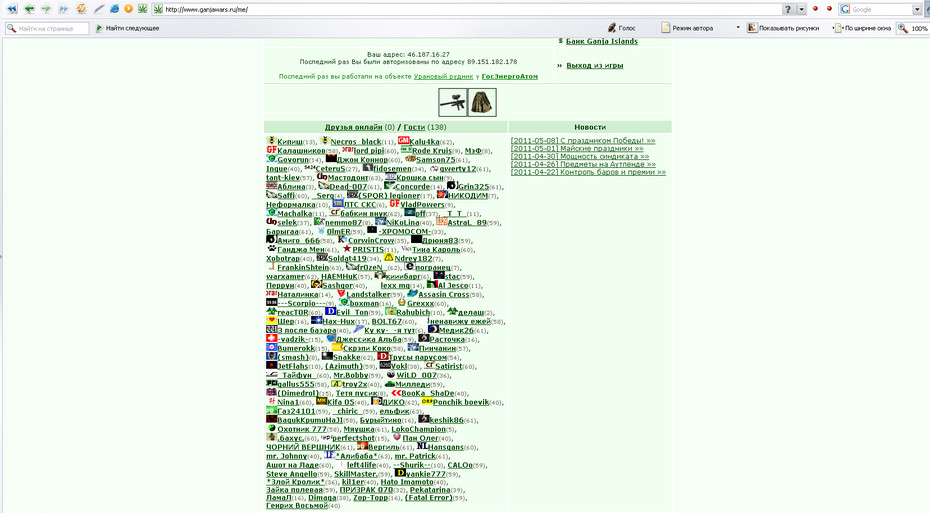The width and height of the screenshot is (930, 513).
Task: Focus the URL address field
Action: pyautogui.click(x=472, y=9)
